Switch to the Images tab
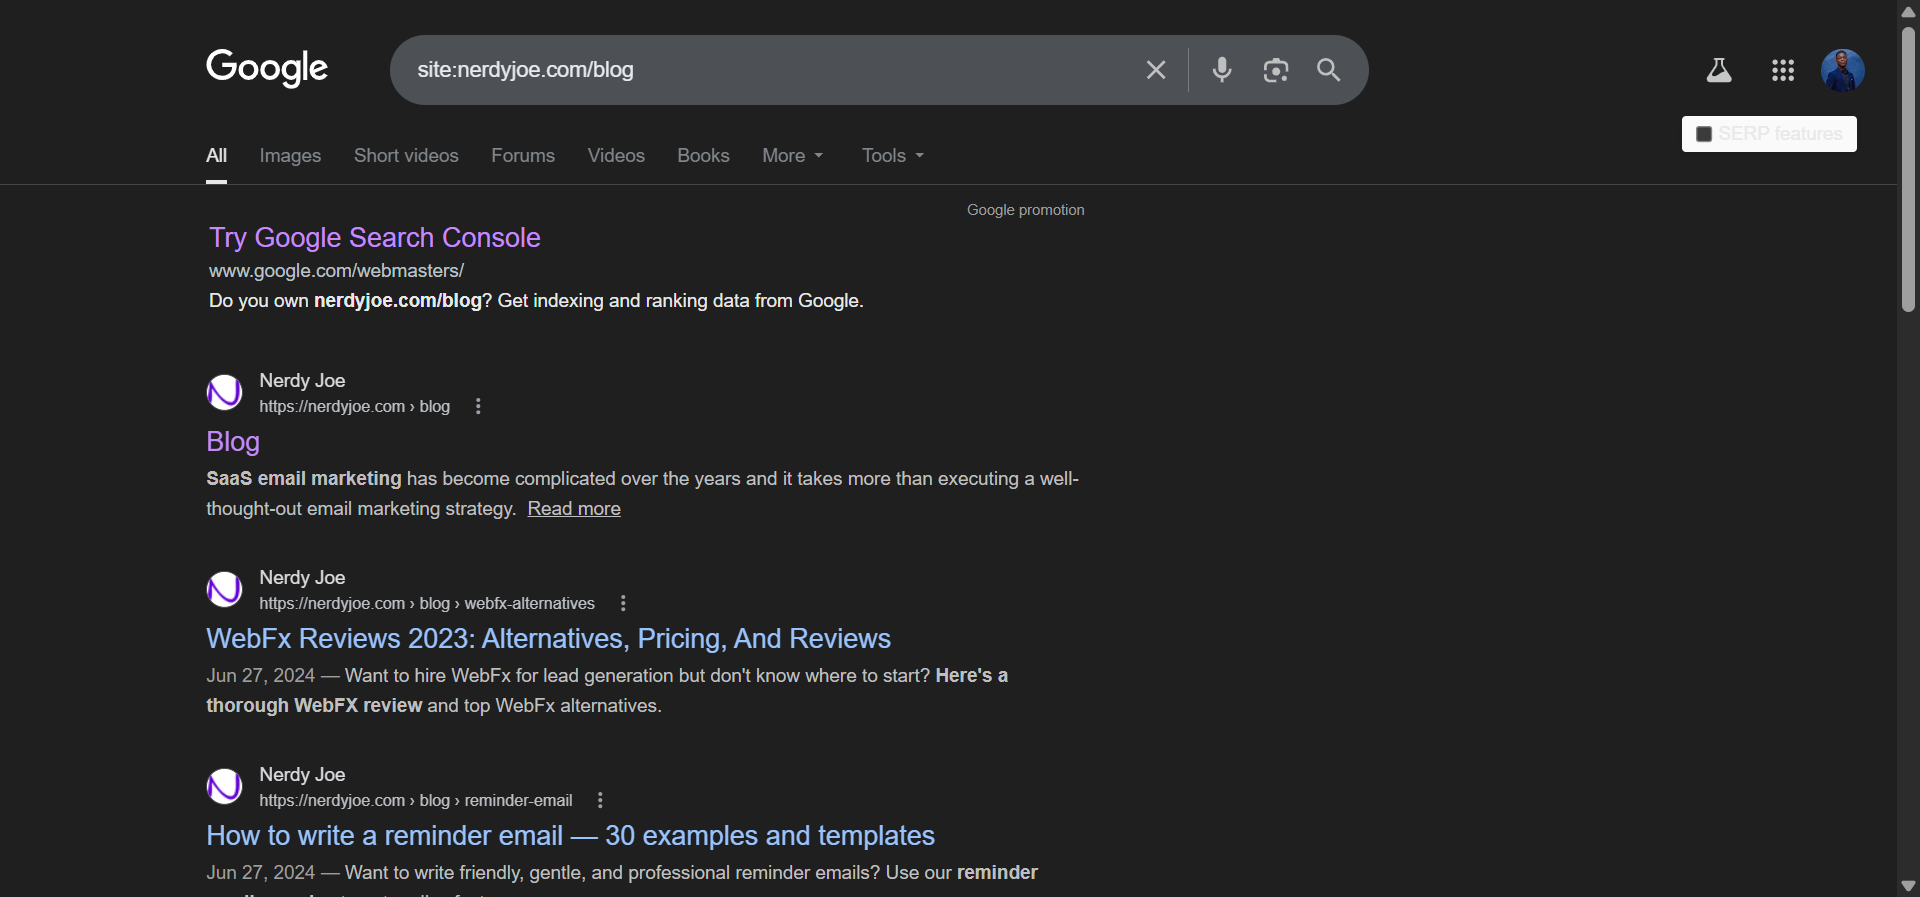This screenshot has height=897, width=1920. pos(290,155)
